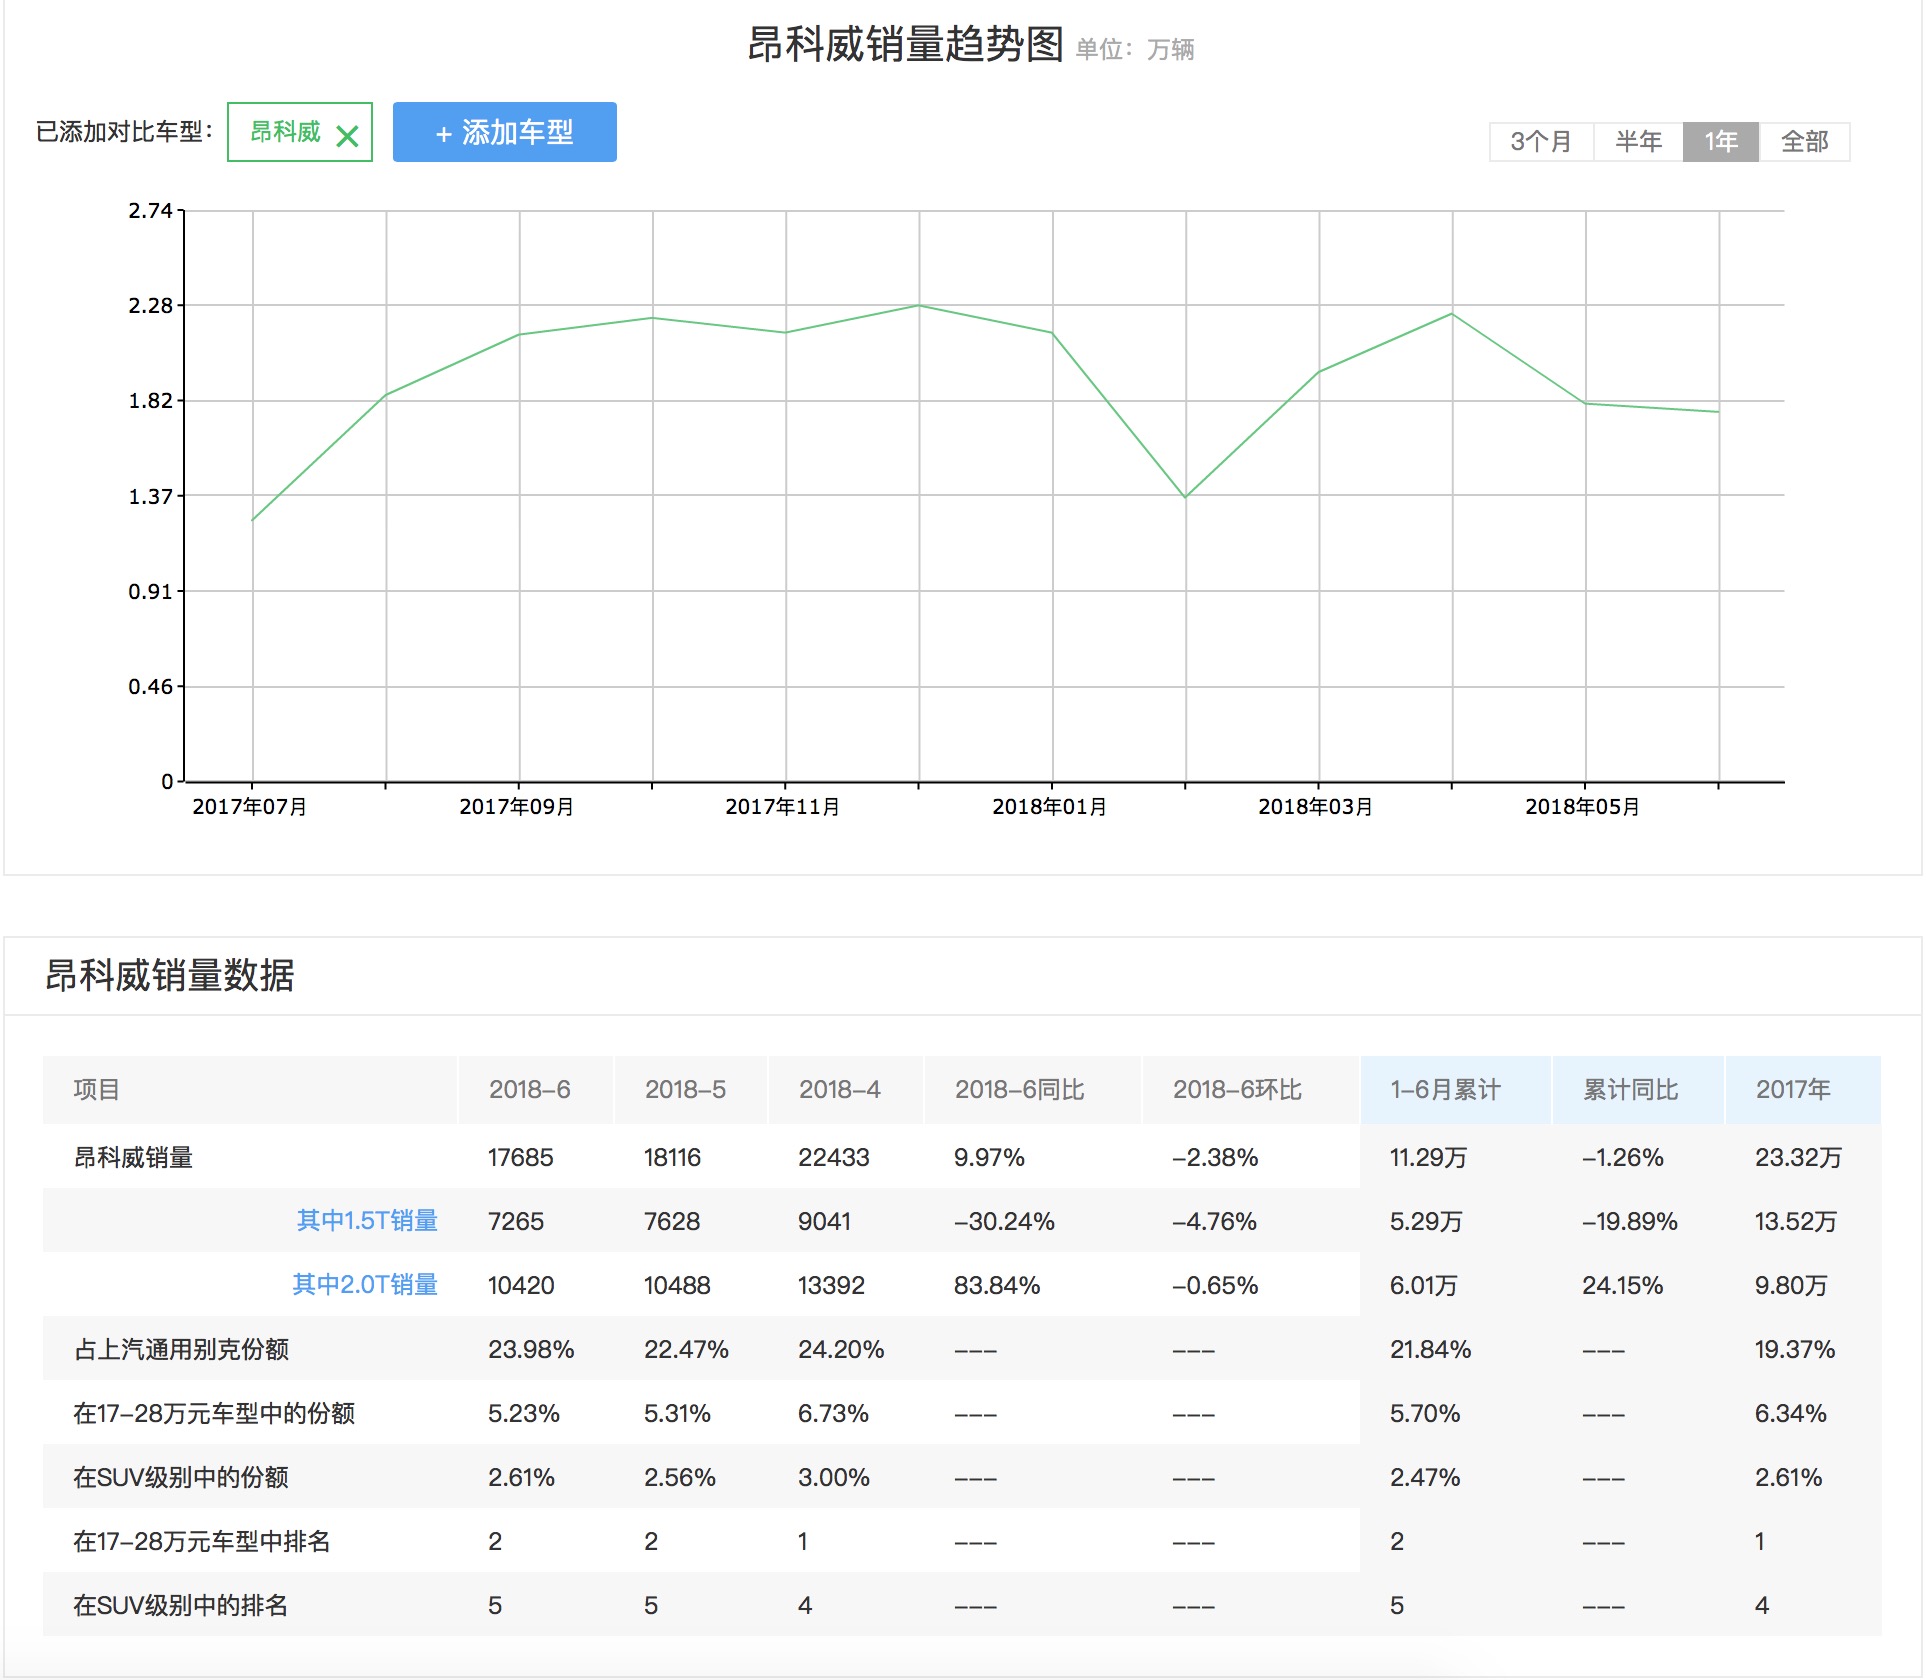The height and width of the screenshot is (1680, 1926).
Task: Open the 其中2.0T销量 link
Action: (x=367, y=1285)
